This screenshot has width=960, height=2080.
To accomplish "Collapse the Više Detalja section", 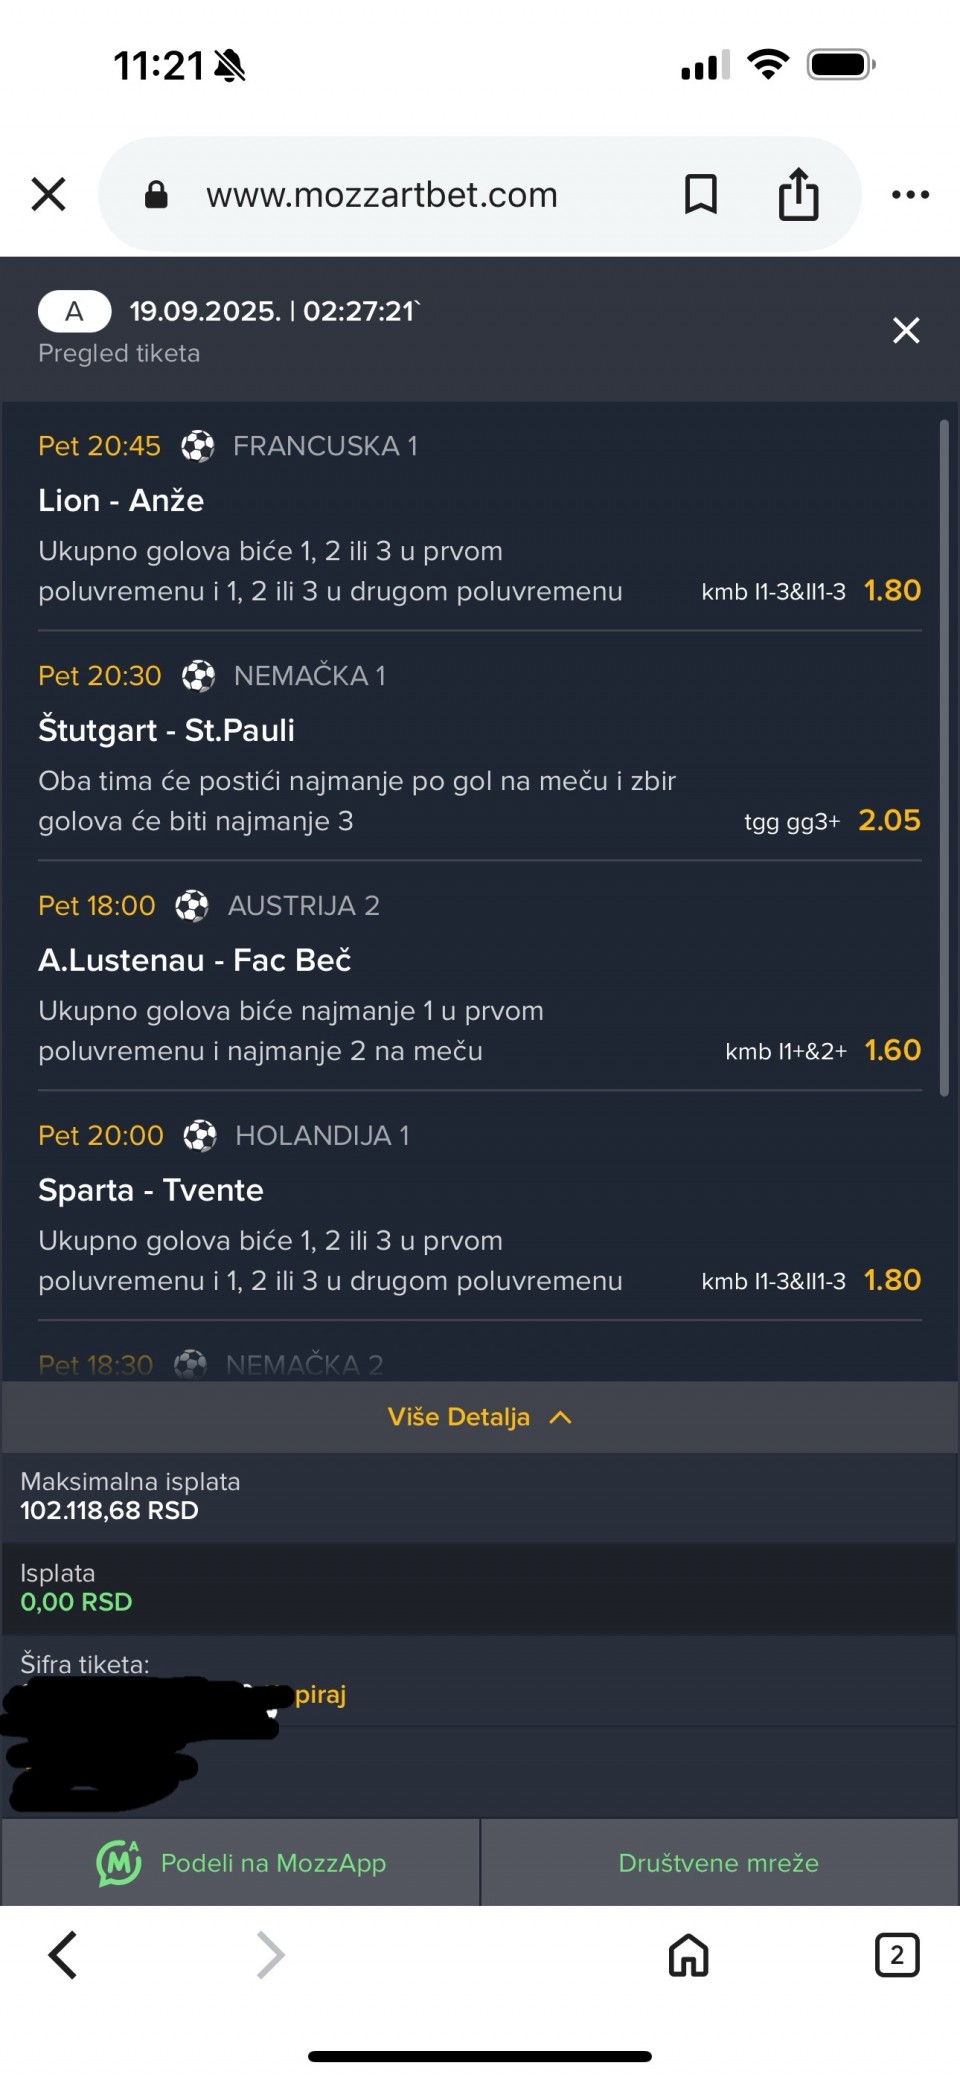I will click(480, 1417).
